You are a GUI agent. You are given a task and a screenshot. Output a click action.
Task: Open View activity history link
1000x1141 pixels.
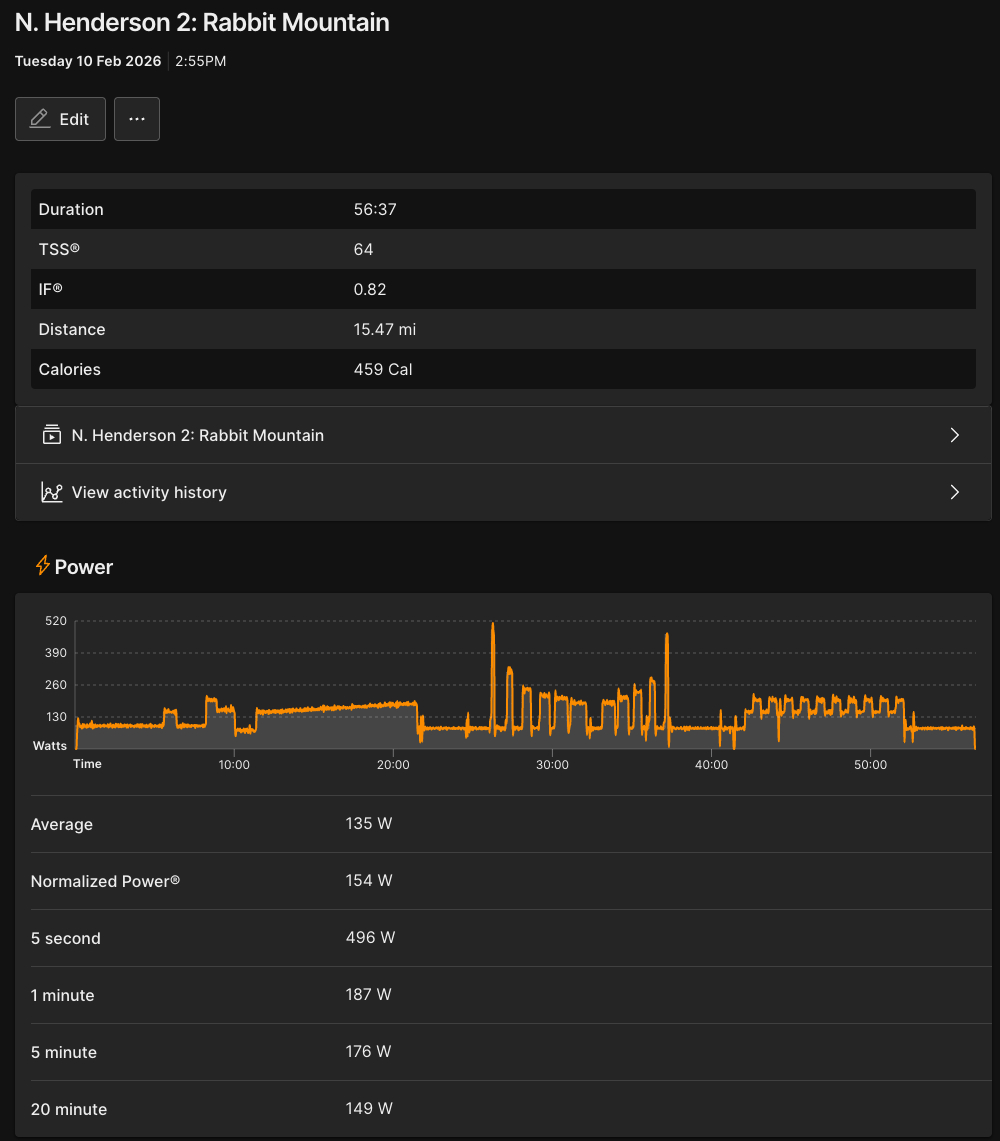point(149,492)
